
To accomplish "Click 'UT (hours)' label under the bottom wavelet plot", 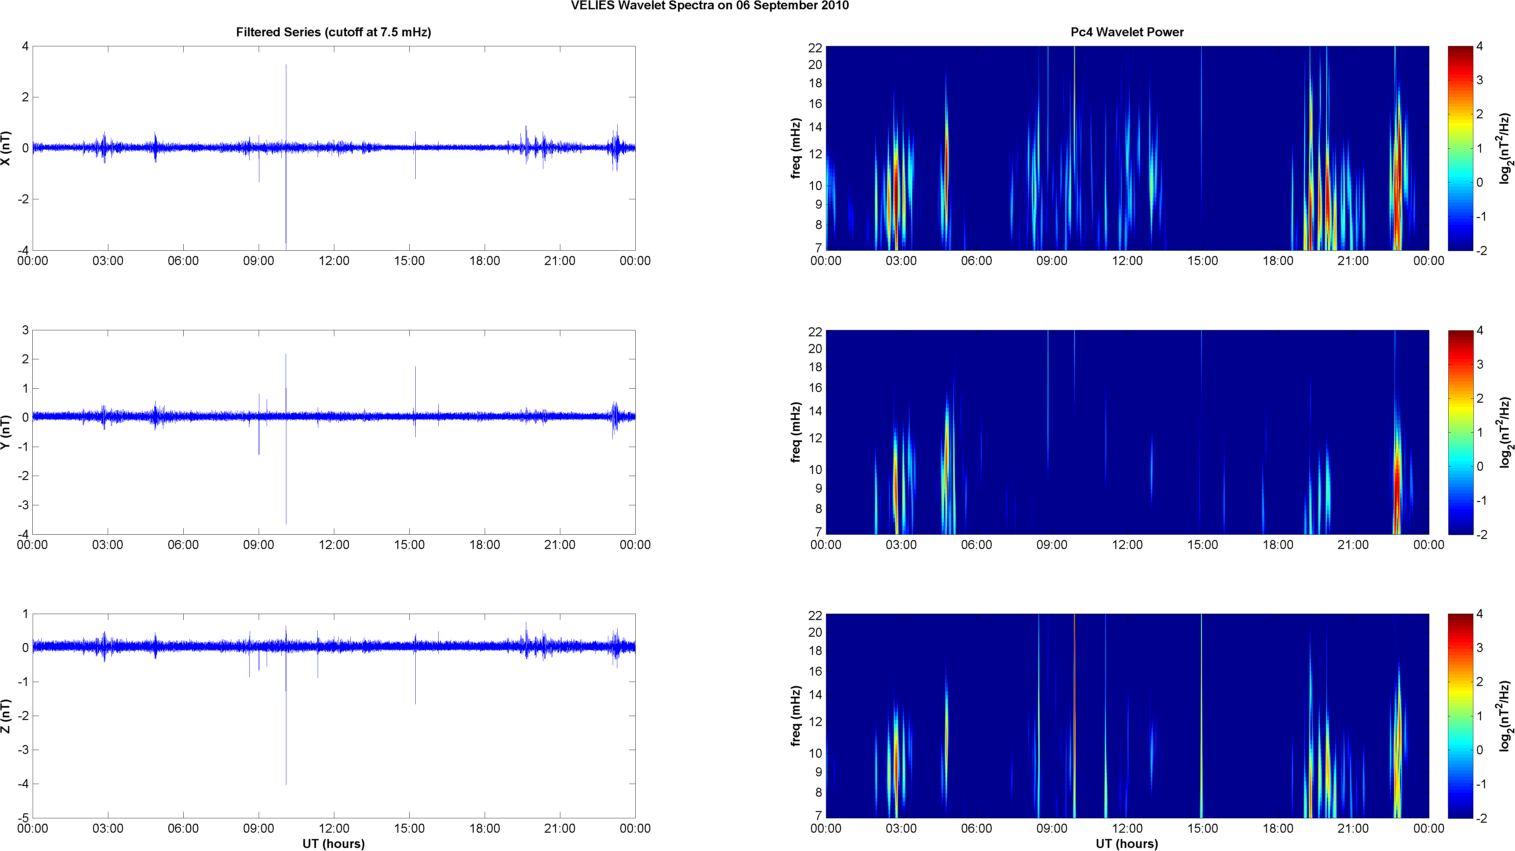I will coord(1126,843).
